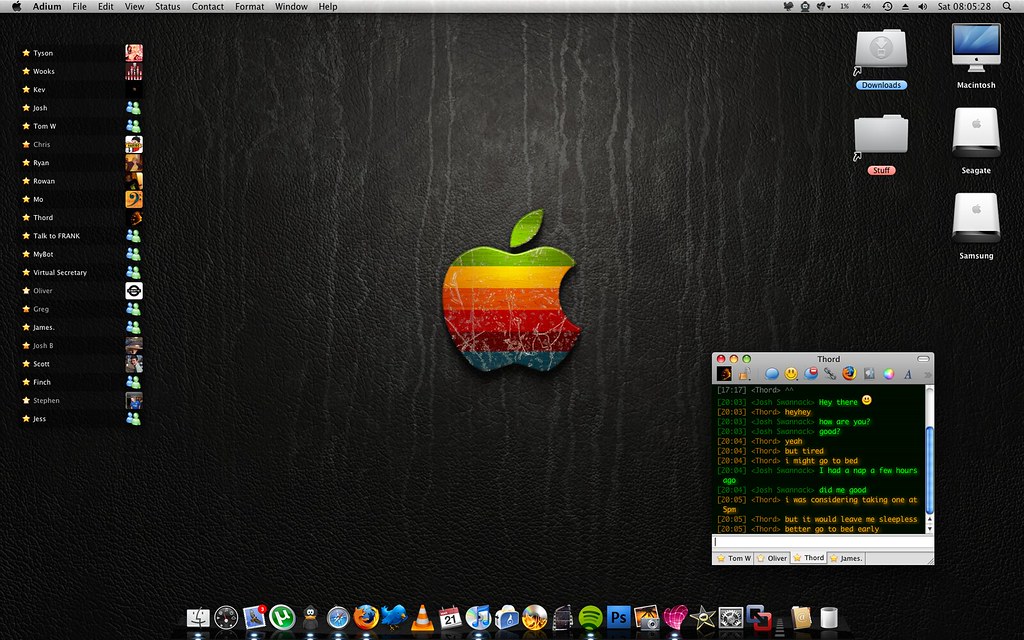Select the Seagate drive icon
This screenshot has width=1024, height=640.
point(976,133)
